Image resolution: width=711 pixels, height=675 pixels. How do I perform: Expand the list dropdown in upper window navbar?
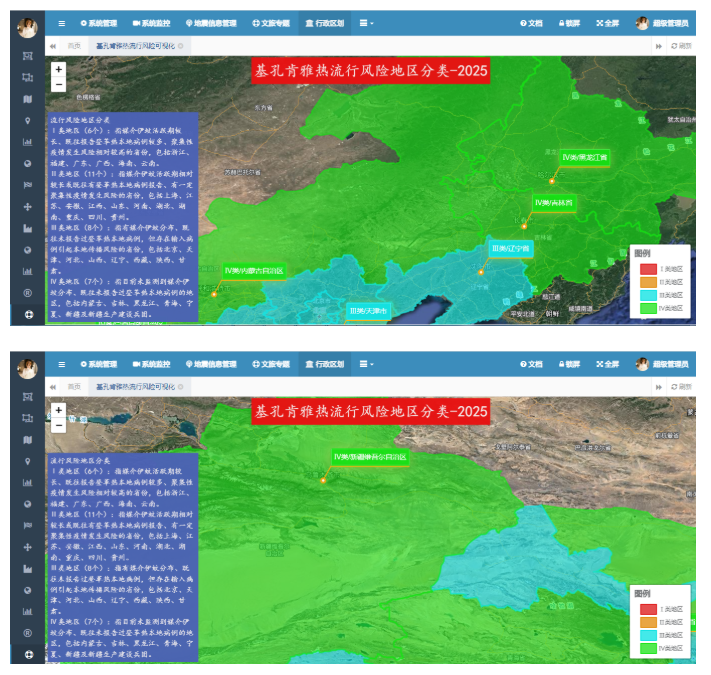point(366,23)
